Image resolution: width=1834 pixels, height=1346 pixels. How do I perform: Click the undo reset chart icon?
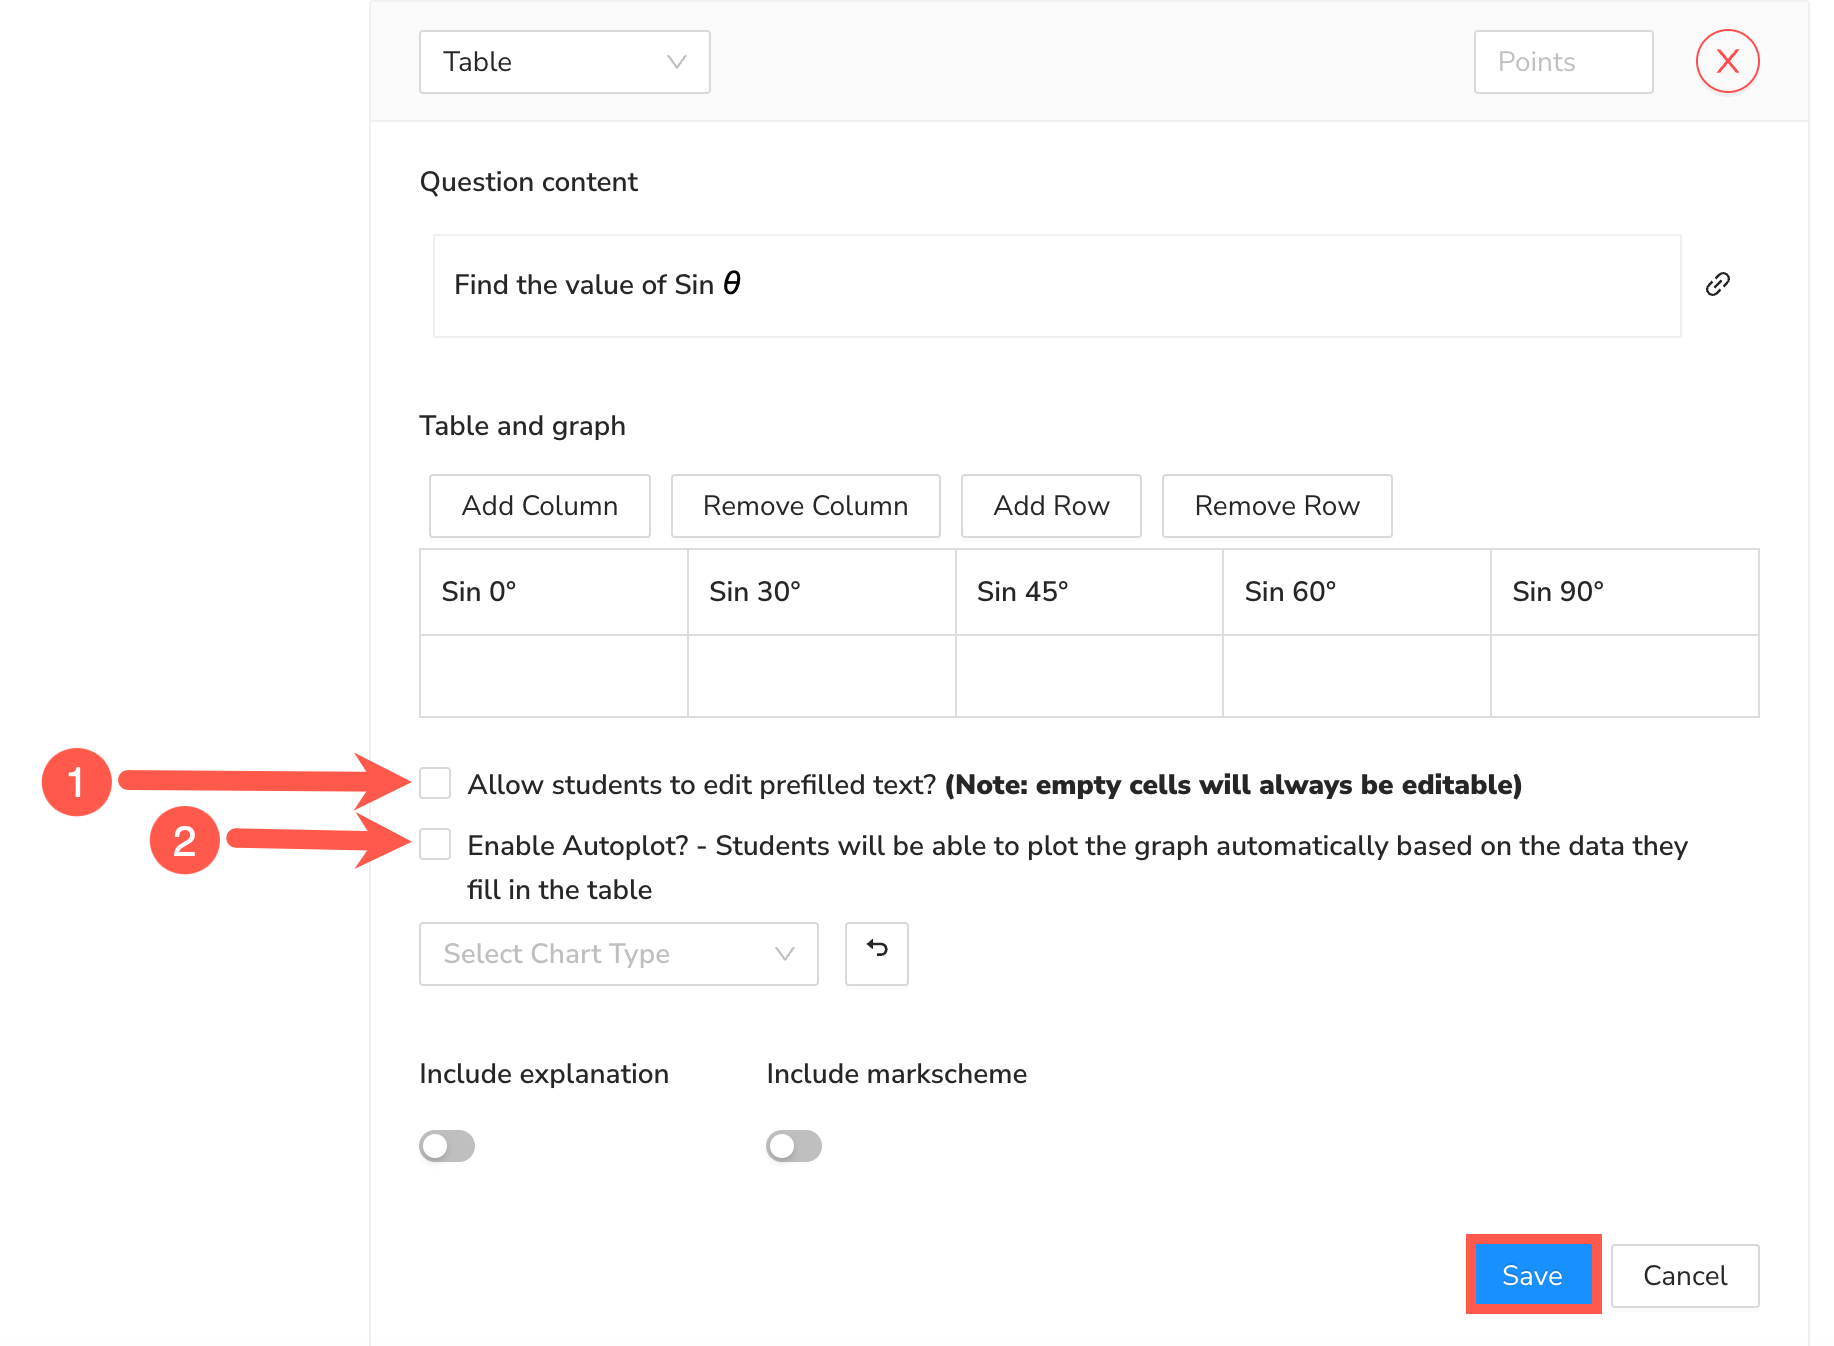(876, 953)
